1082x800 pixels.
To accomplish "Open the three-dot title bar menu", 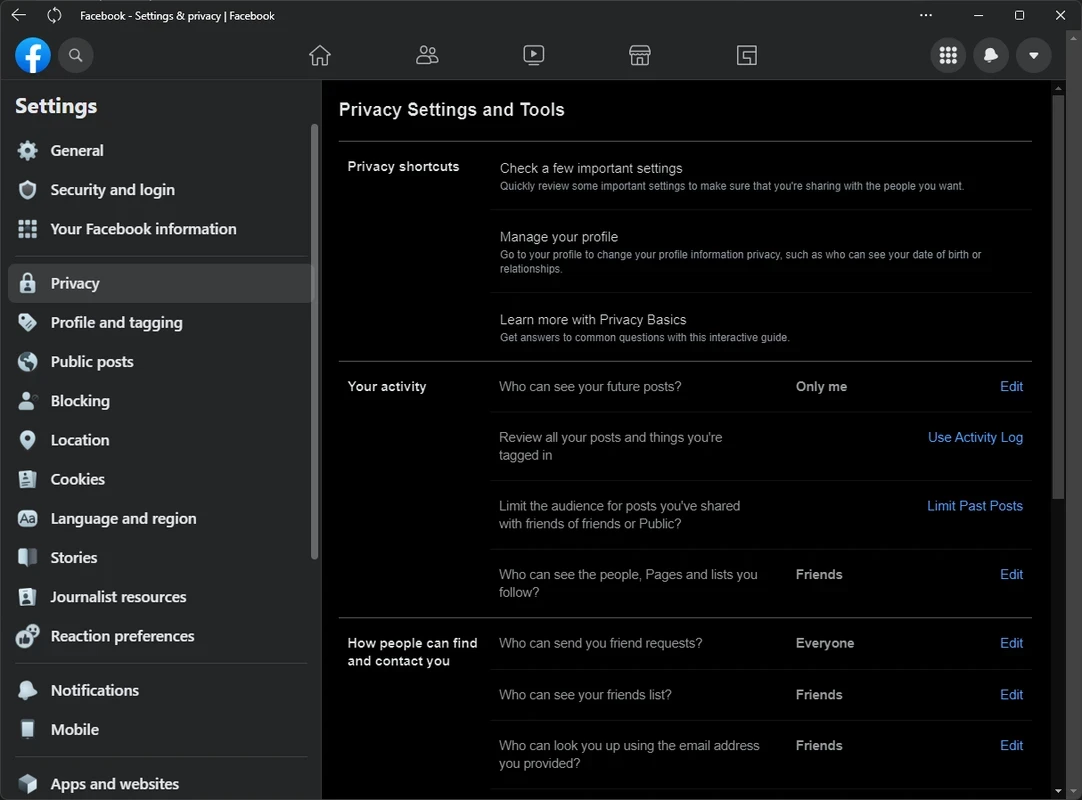I will coord(926,15).
